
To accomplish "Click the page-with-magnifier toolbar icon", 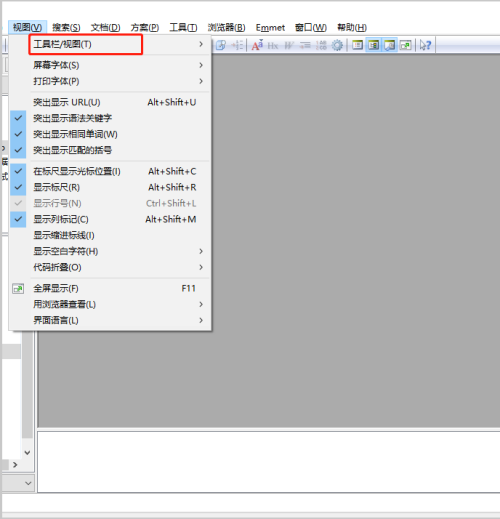I will [x=221, y=45].
